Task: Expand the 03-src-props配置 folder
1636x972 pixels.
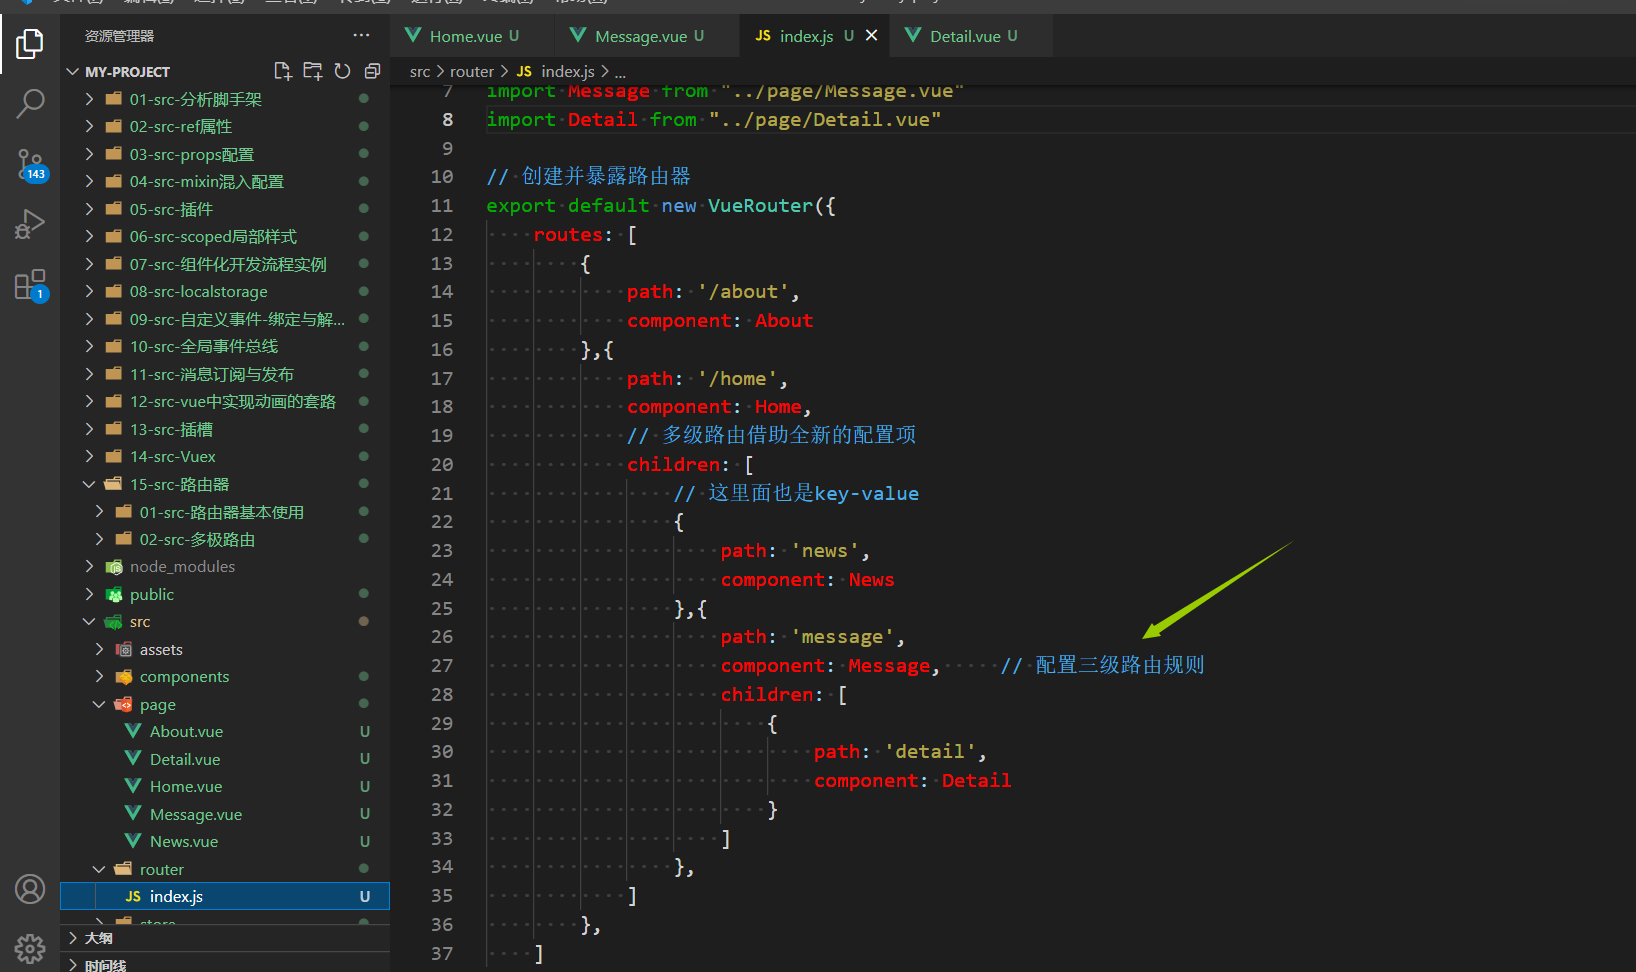Action: coord(89,154)
